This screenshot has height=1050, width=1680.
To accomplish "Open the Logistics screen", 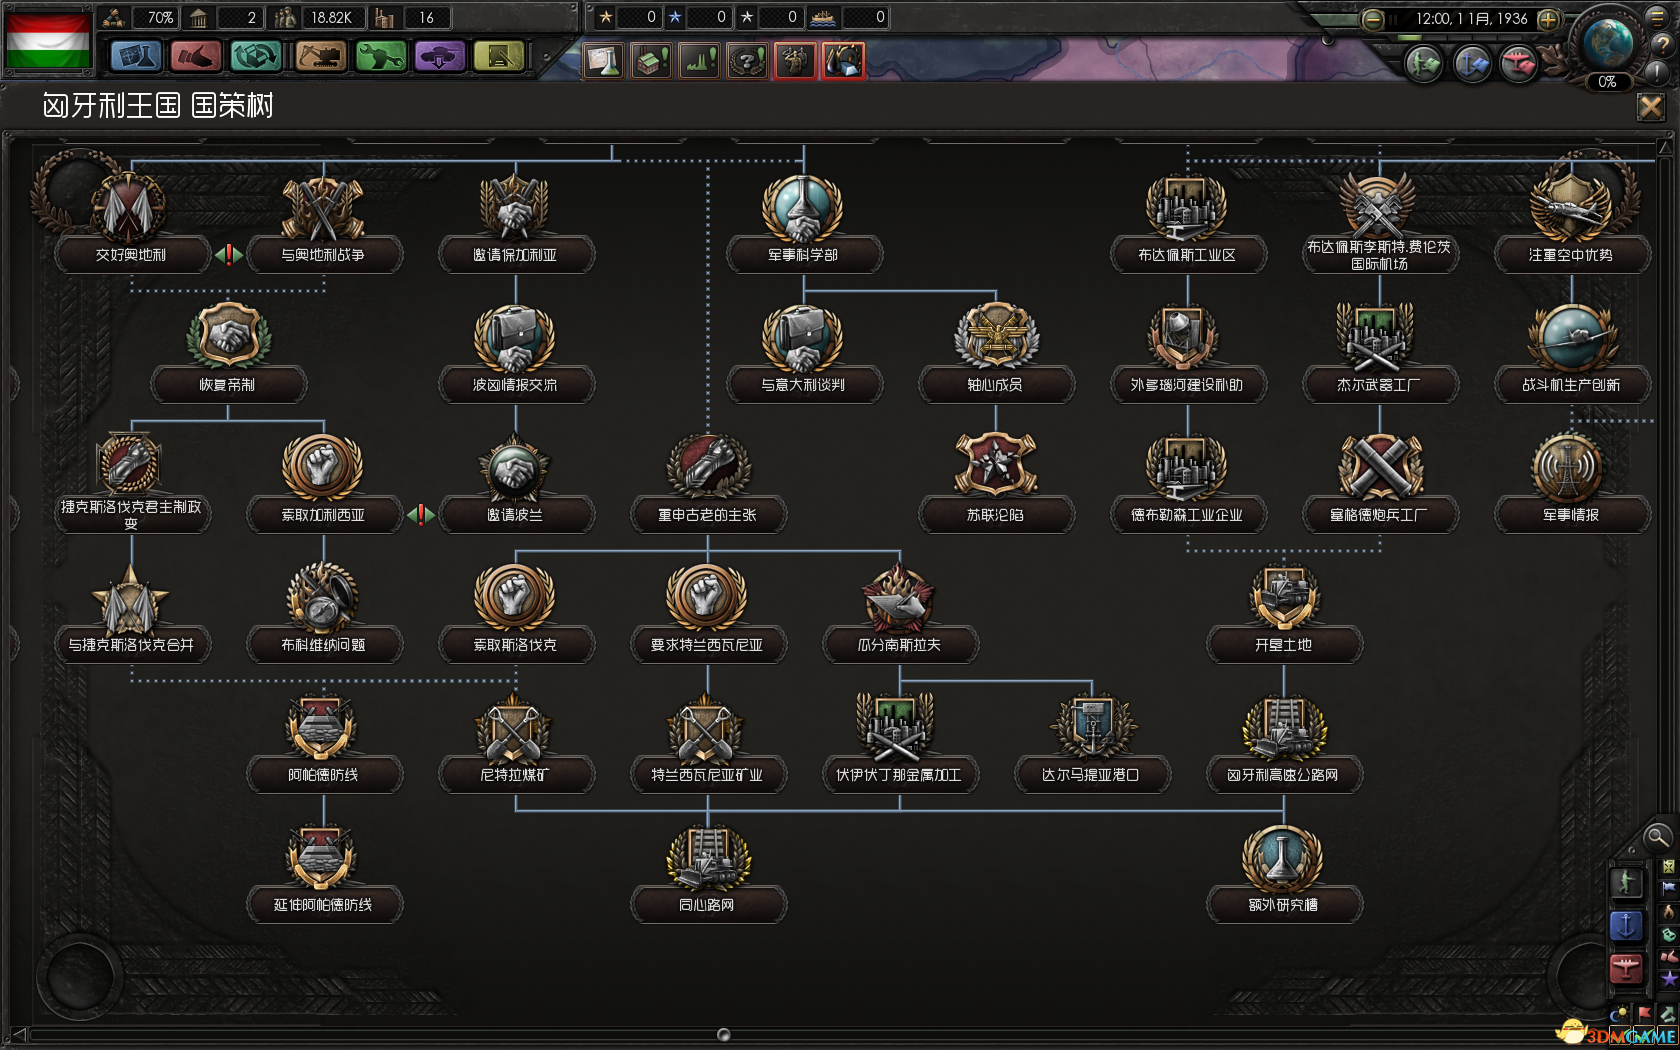I will [x=499, y=57].
